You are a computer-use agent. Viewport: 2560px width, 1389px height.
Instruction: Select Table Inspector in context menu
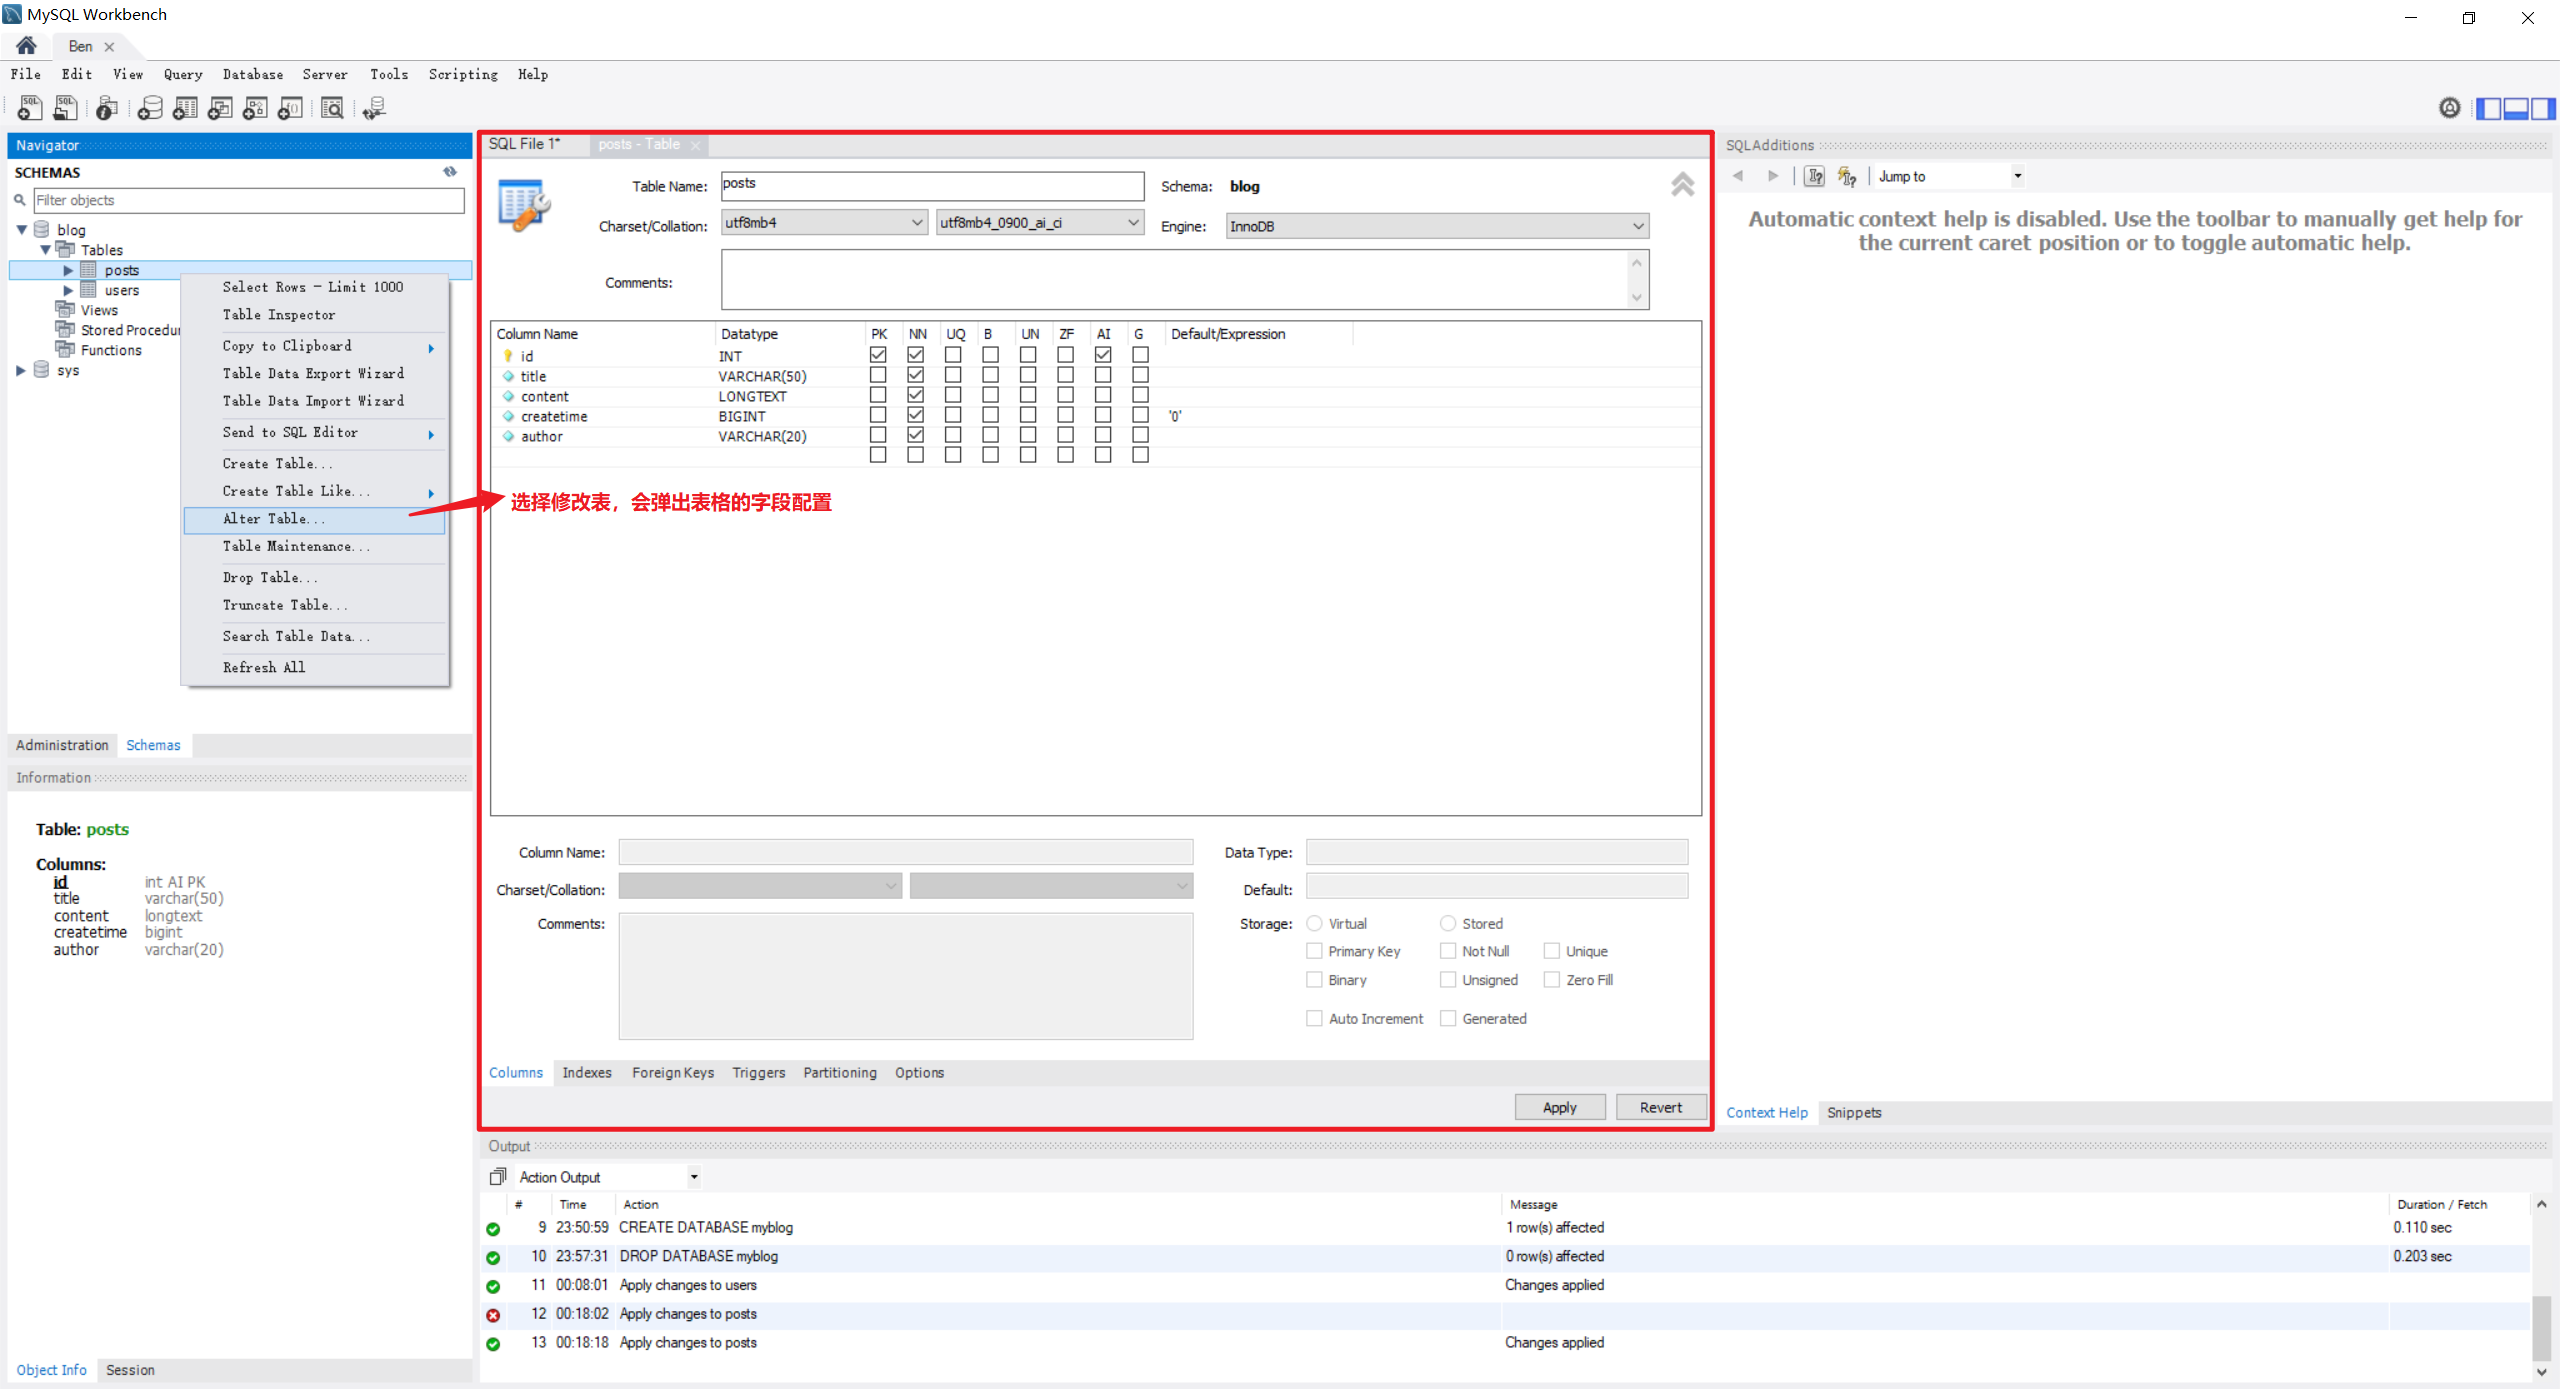(314, 315)
